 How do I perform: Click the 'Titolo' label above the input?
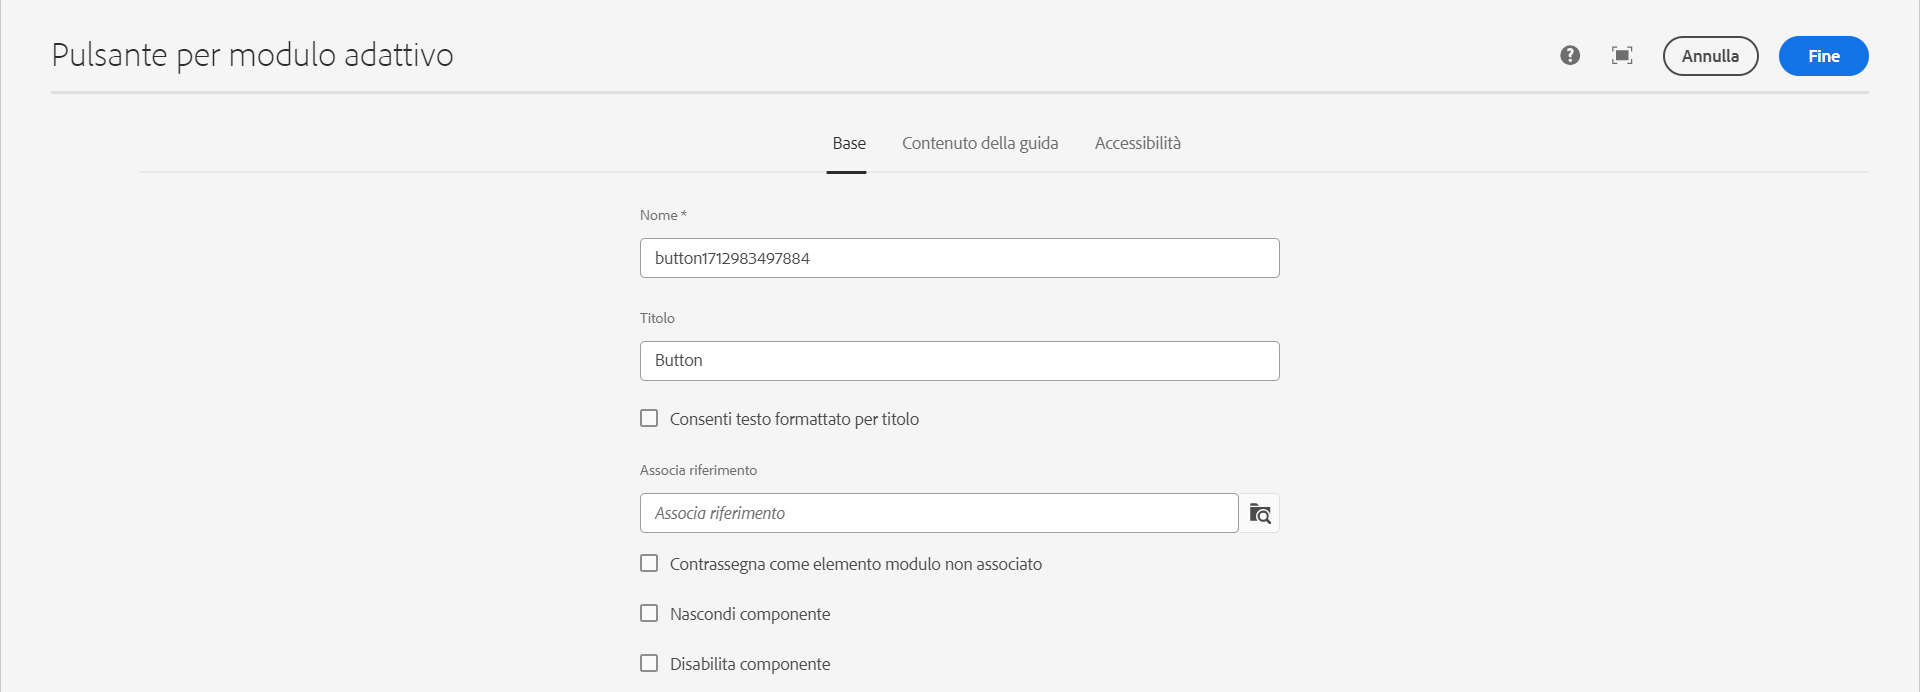click(x=657, y=318)
